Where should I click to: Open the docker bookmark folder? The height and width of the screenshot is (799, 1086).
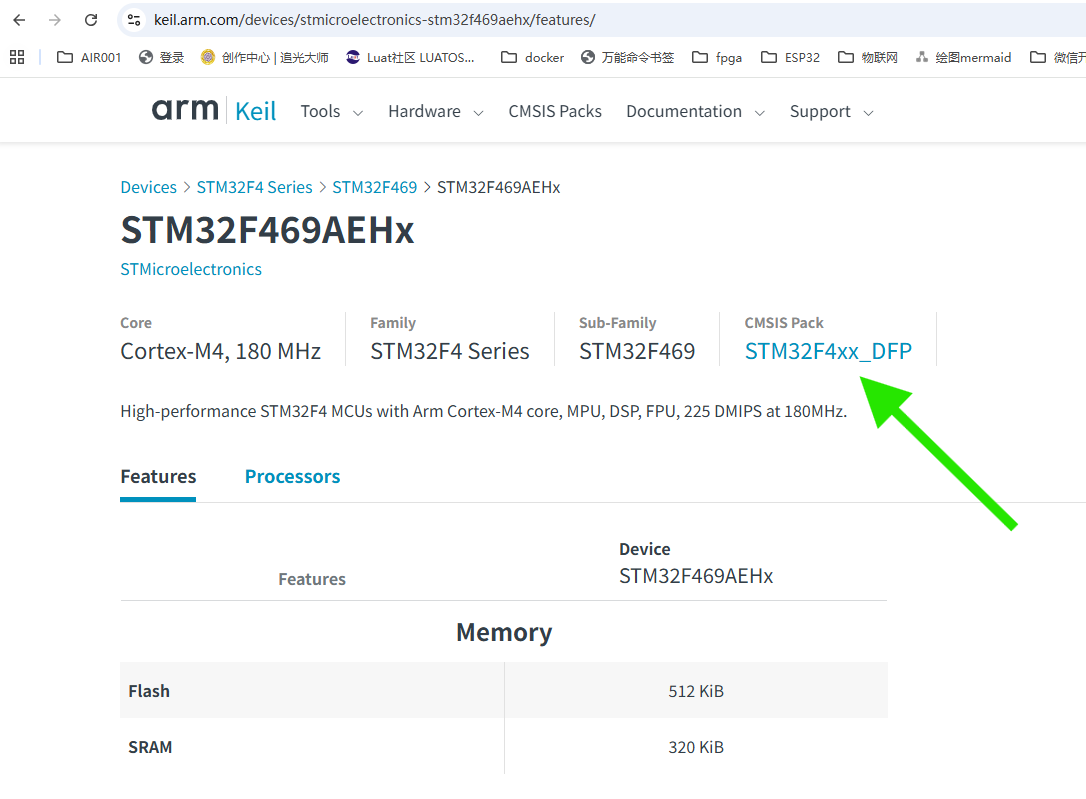[x=532, y=57]
